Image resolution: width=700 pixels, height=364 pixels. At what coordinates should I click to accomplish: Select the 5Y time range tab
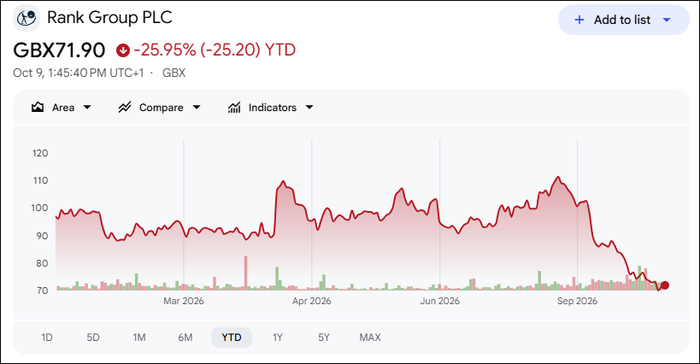coord(324,337)
